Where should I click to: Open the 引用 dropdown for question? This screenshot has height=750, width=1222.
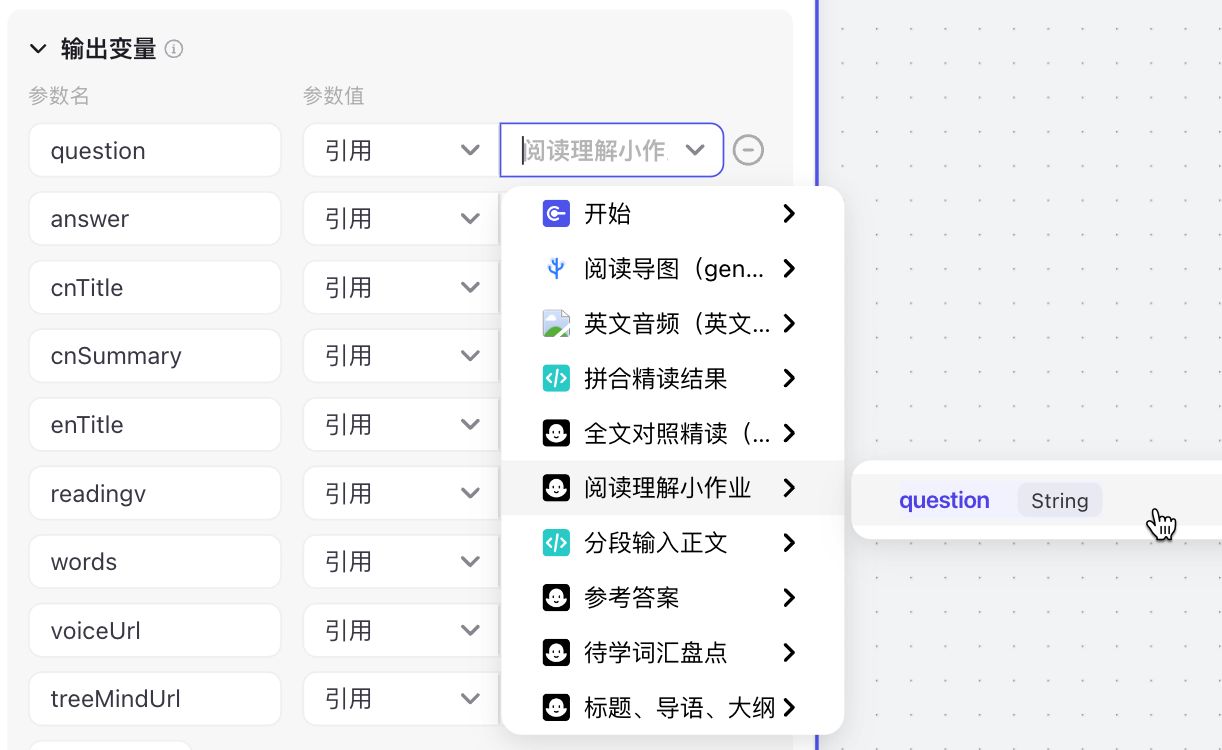click(401, 150)
